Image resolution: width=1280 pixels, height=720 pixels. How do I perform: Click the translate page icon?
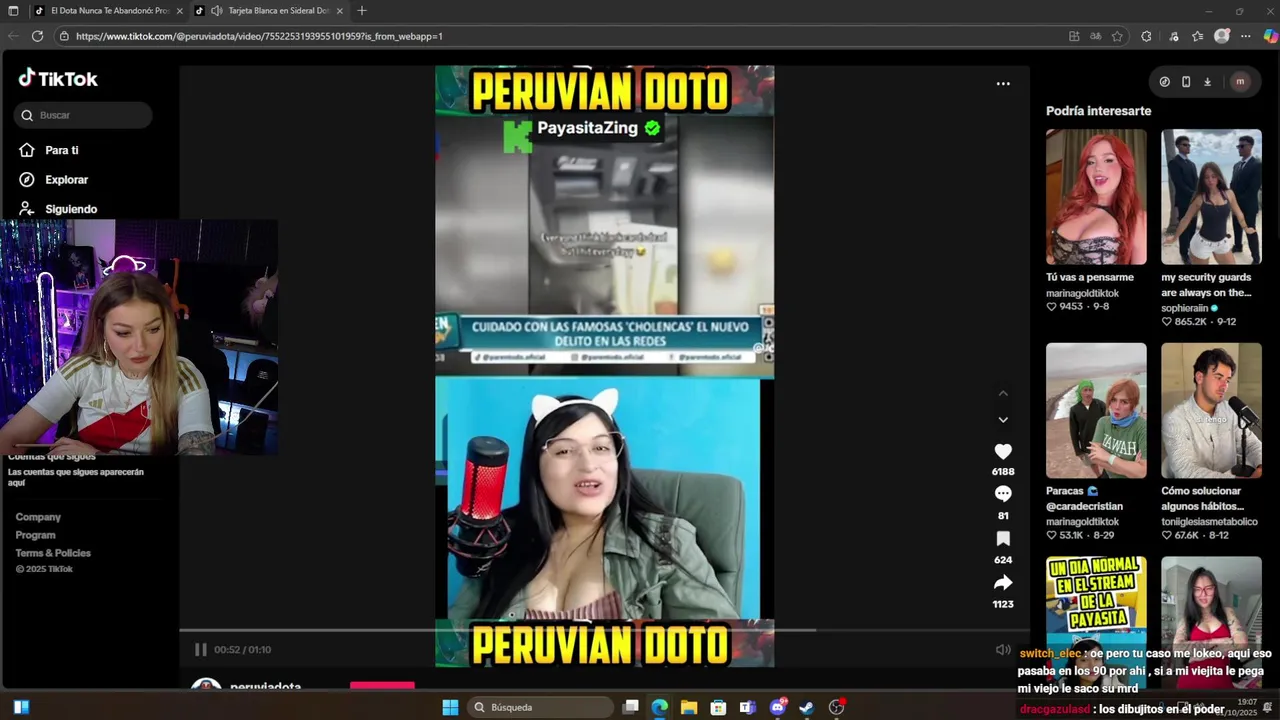tap(1096, 36)
